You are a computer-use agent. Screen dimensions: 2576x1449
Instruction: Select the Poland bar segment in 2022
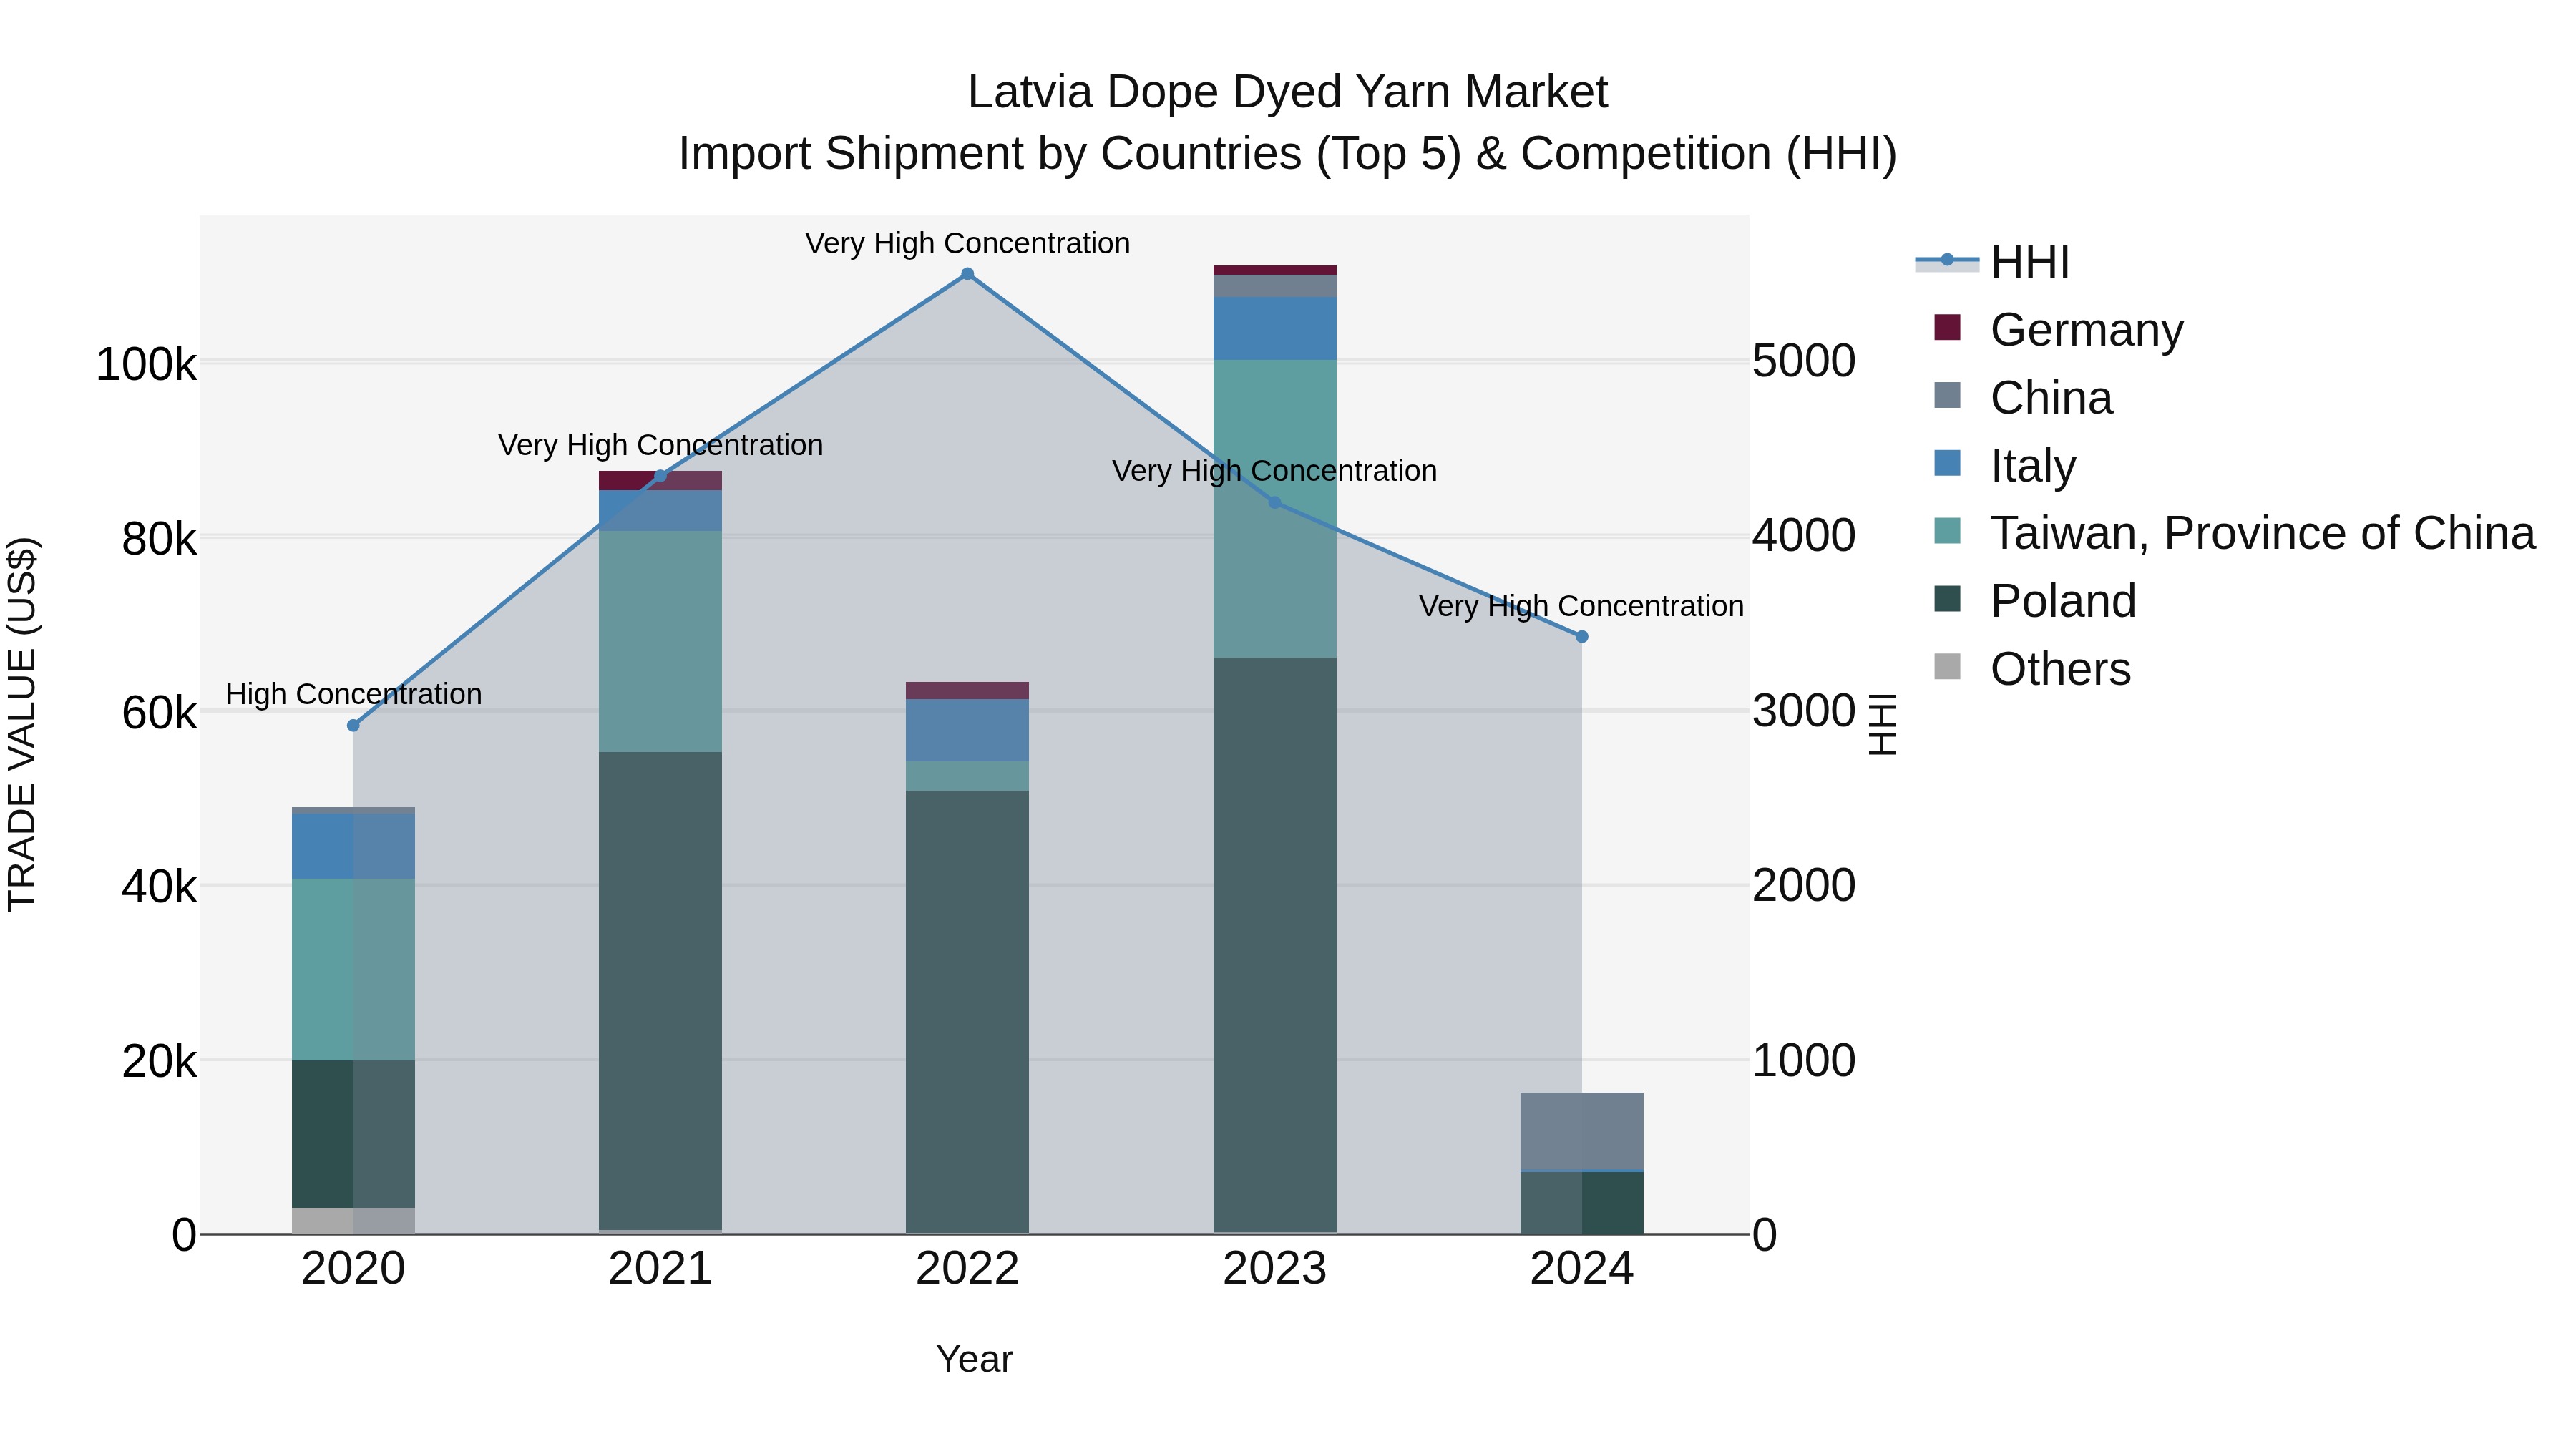click(x=967, y=1012)
